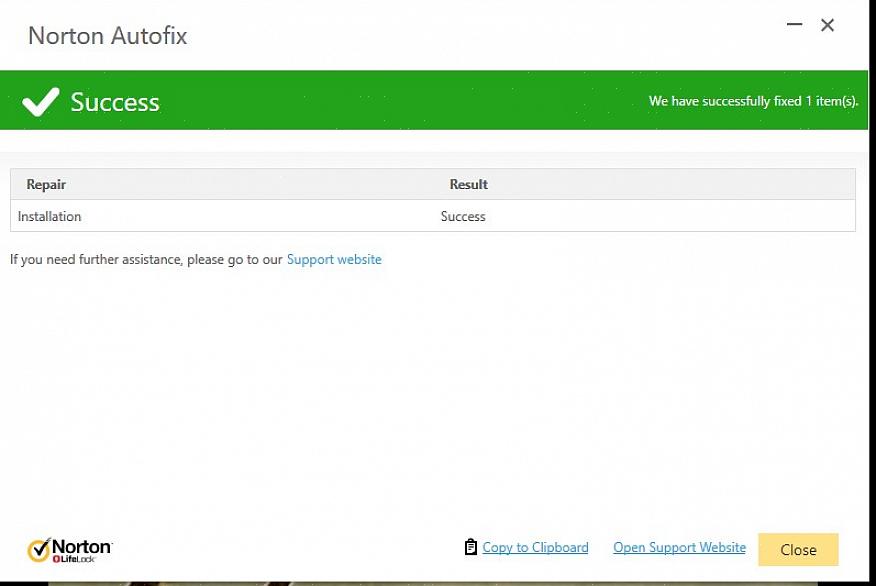Click the Norton Autofix window title
876x586 pixels.
[x=107, y=36]
